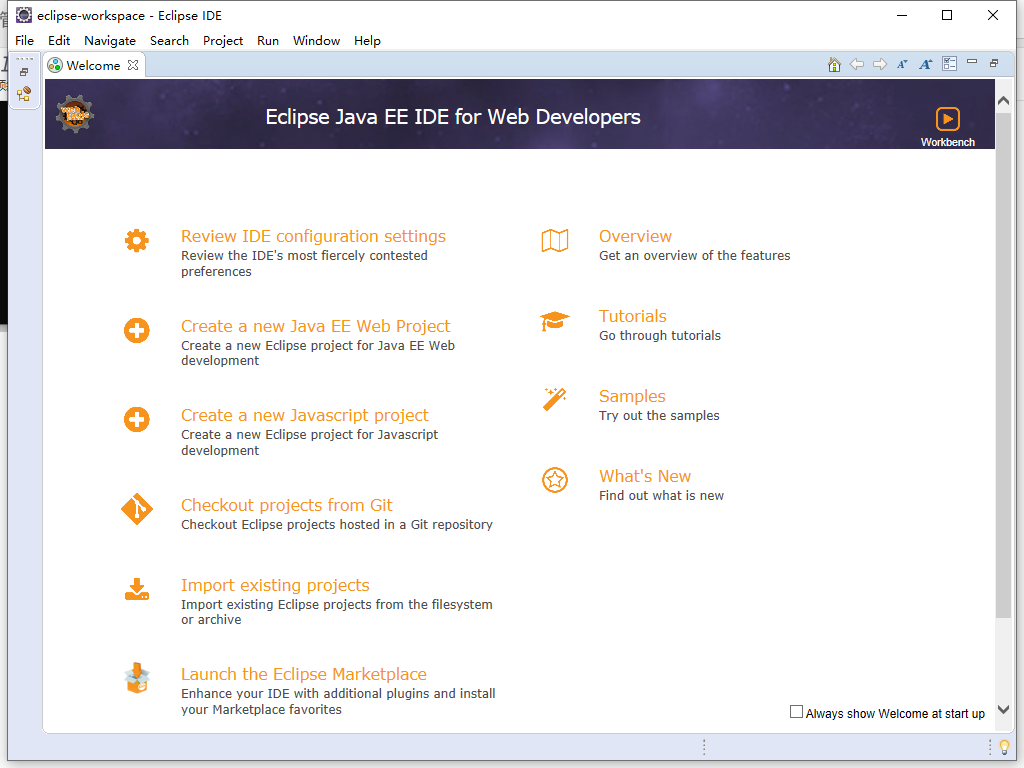
Task: Click the lightbulb icon in the status bar
Action: (1003, 747)
